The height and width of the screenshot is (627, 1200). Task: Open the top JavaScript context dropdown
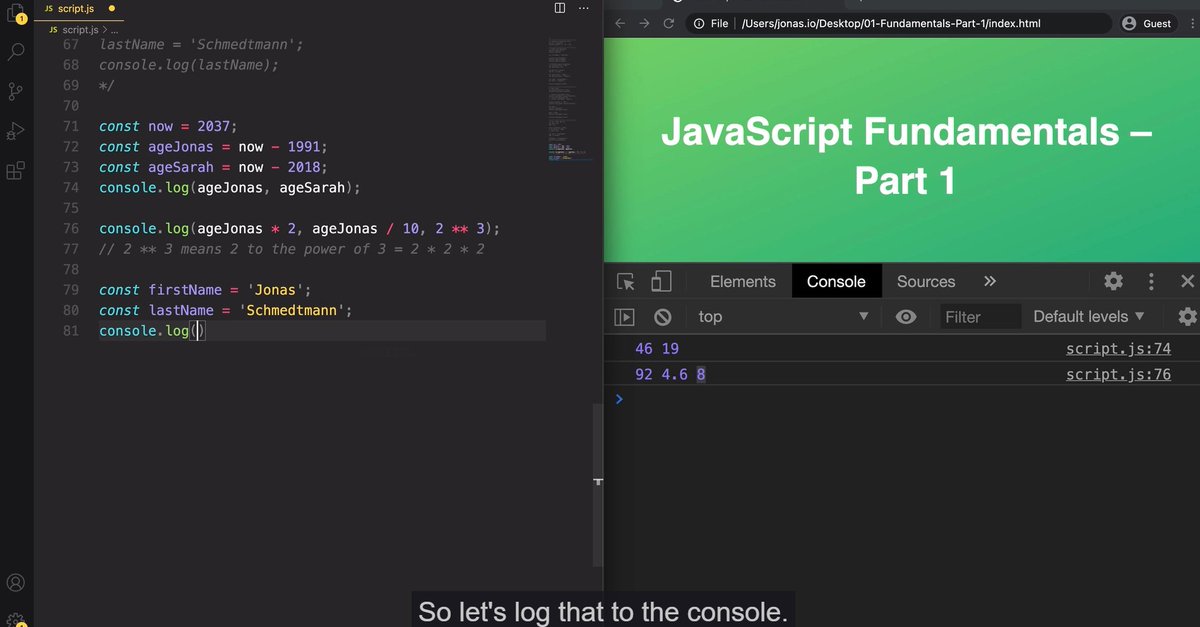click(783, 317)
